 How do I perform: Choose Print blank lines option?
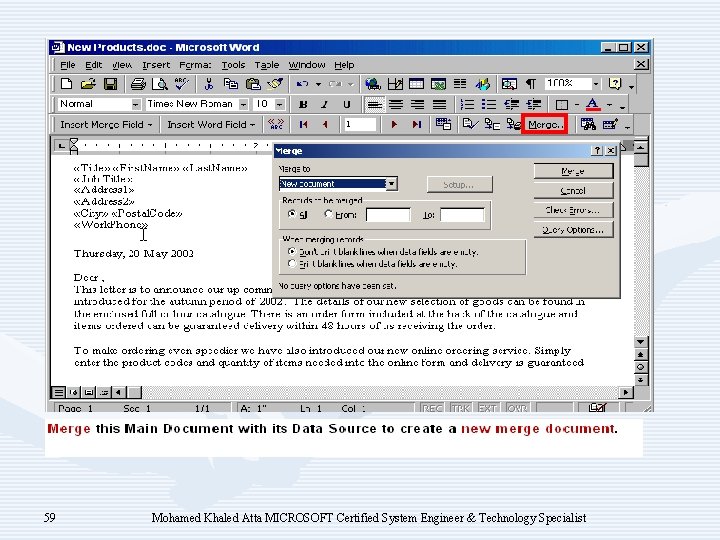(292, 264)
